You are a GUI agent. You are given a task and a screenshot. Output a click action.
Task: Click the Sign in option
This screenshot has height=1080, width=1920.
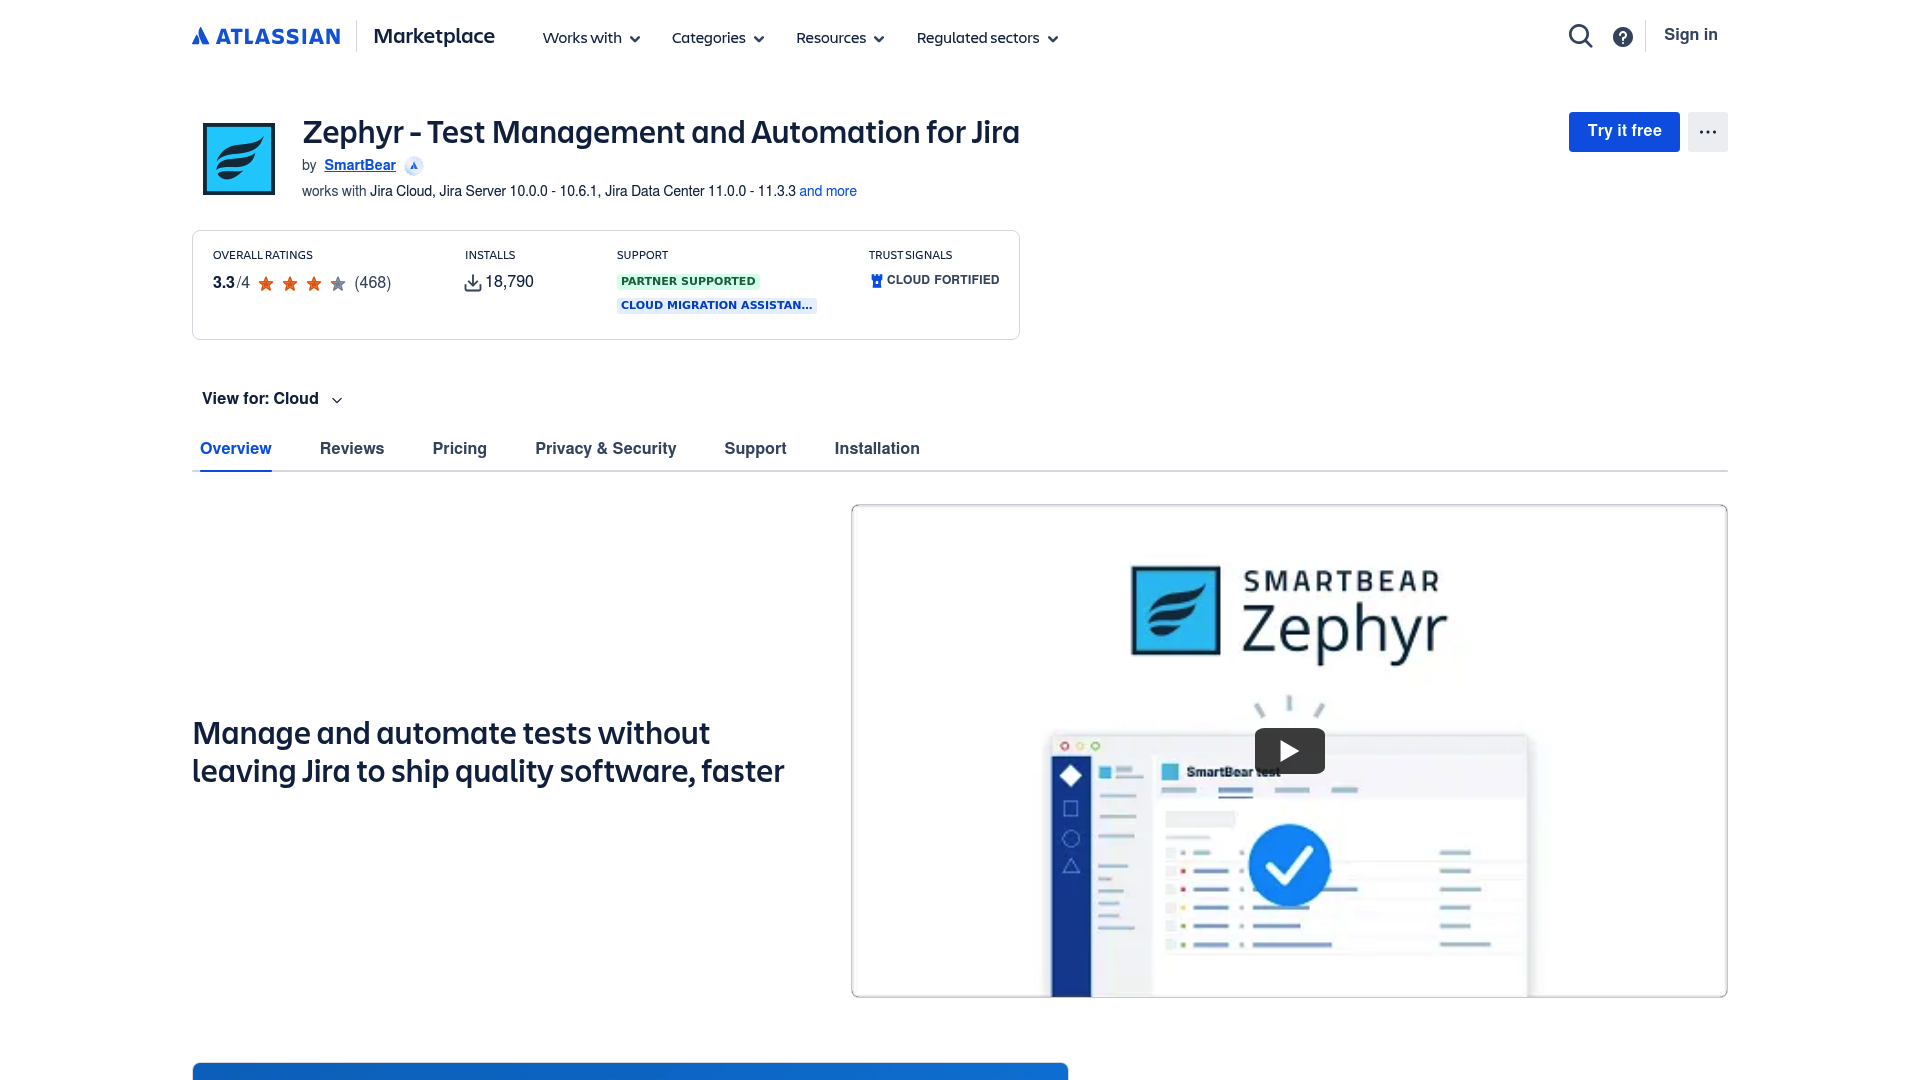1690,34
